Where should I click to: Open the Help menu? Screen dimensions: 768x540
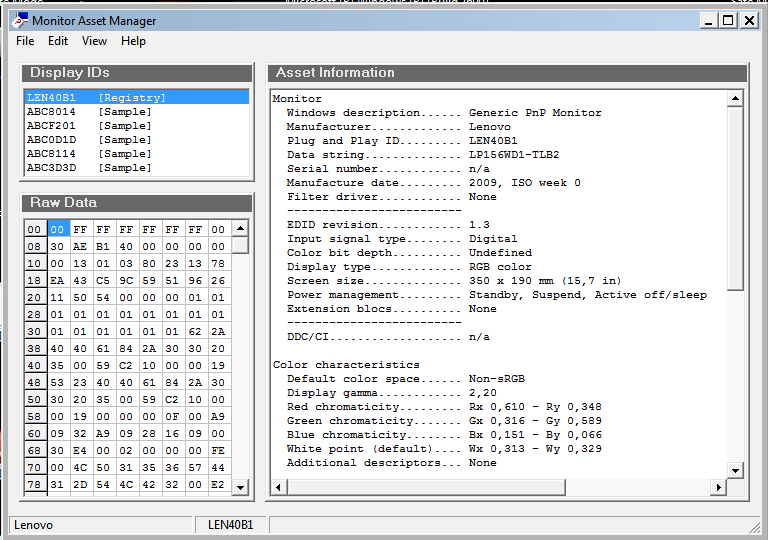pos(133,41)
